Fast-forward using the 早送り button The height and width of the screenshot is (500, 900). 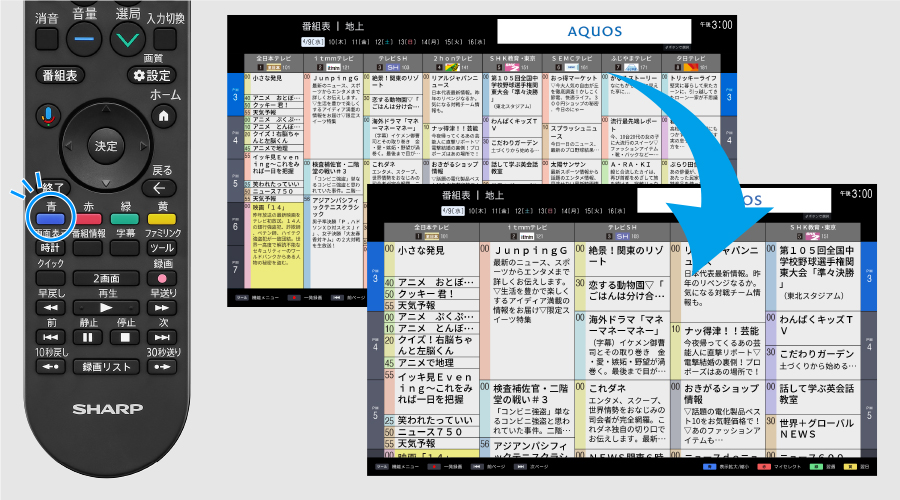pyautogui.click(x=162, y=308)
